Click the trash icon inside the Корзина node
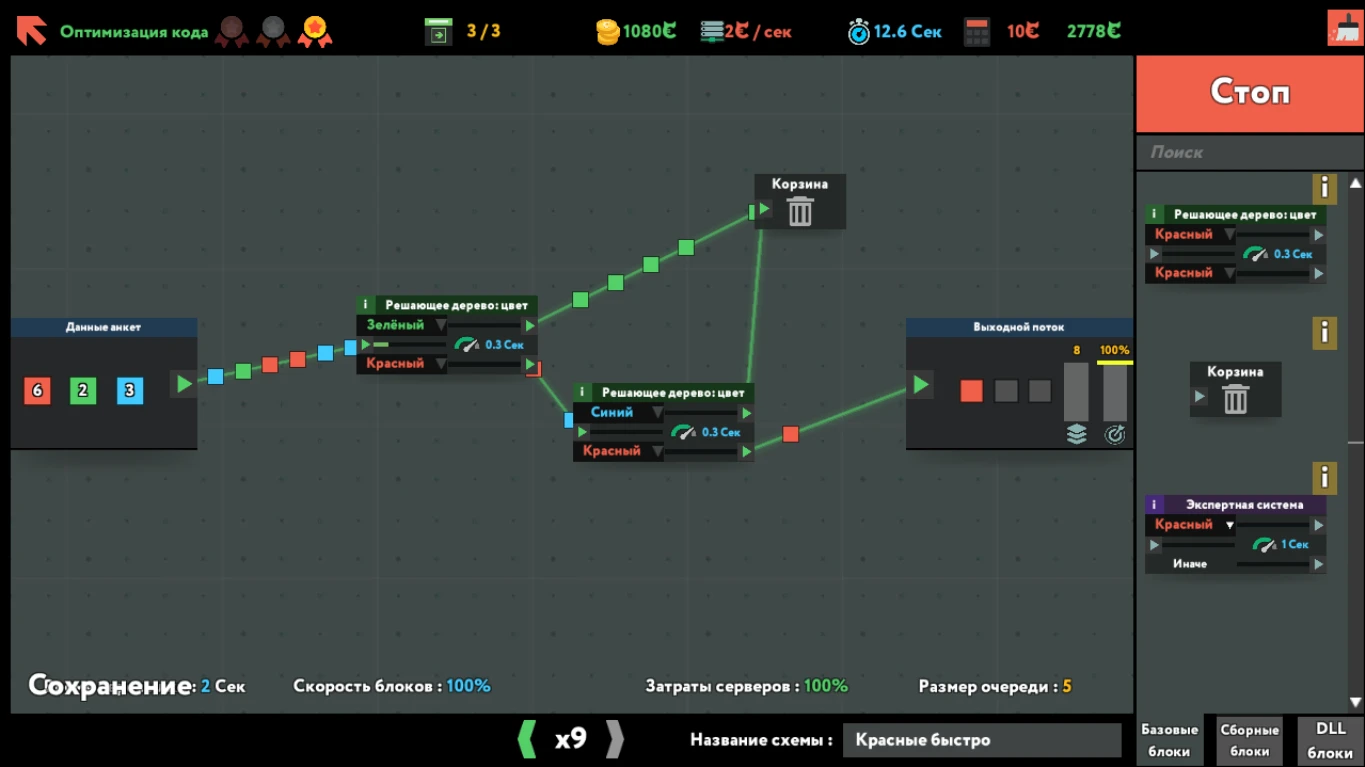The height and width of the screenshot is (767, 1365). coord(798,209)
